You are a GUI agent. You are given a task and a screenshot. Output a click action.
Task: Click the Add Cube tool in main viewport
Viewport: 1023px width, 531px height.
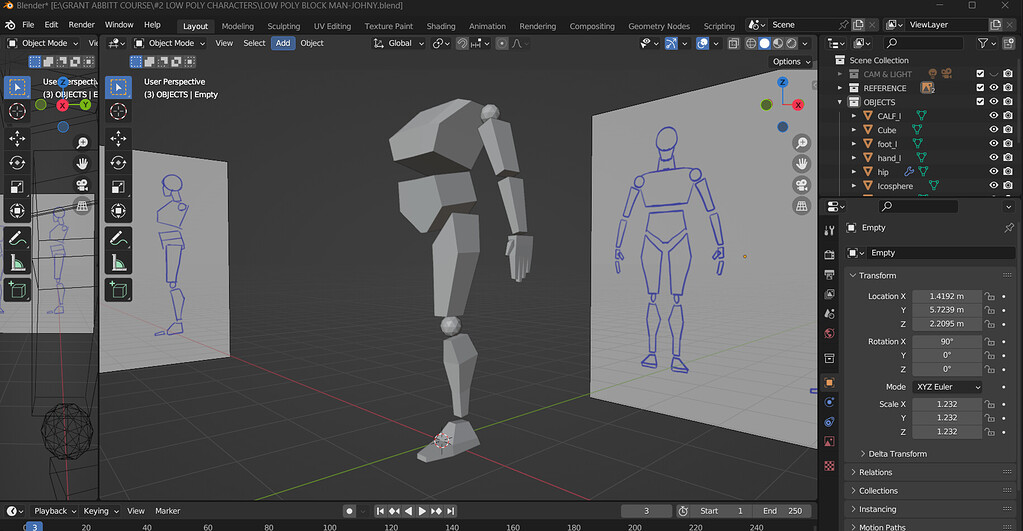coord(118,290)
